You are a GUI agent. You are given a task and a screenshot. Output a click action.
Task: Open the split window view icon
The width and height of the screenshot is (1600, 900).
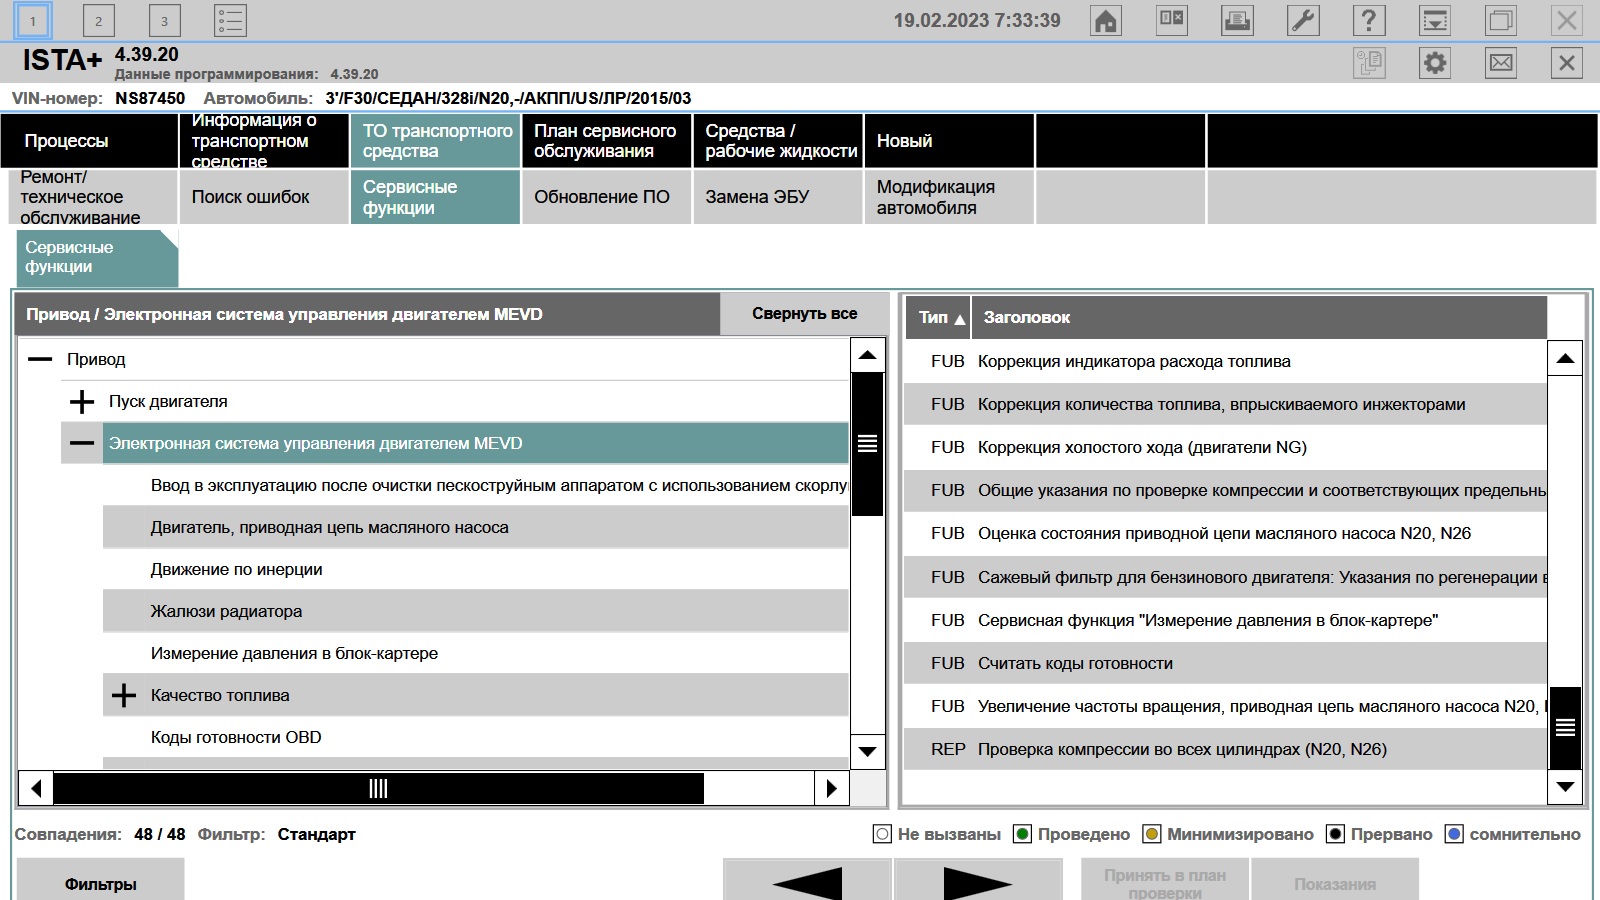point(1172,21)
